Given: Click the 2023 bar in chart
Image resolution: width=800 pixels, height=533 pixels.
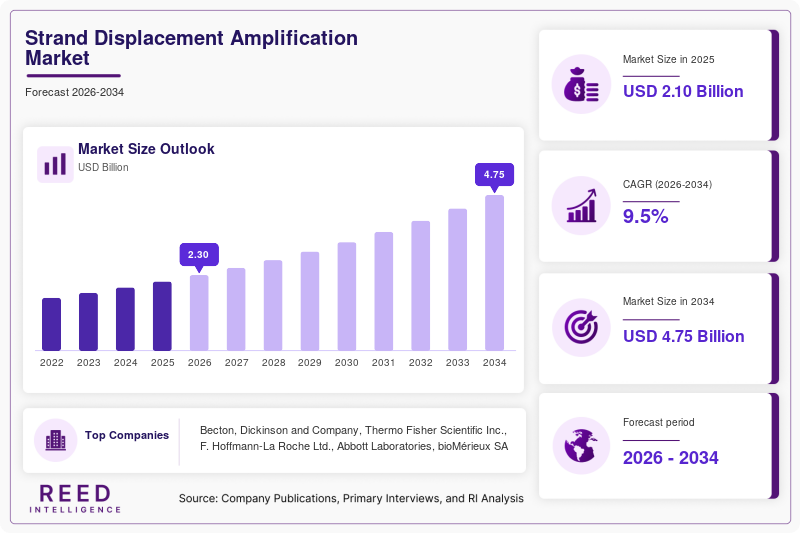Looking at the screenshot, I should coord(88,322).
